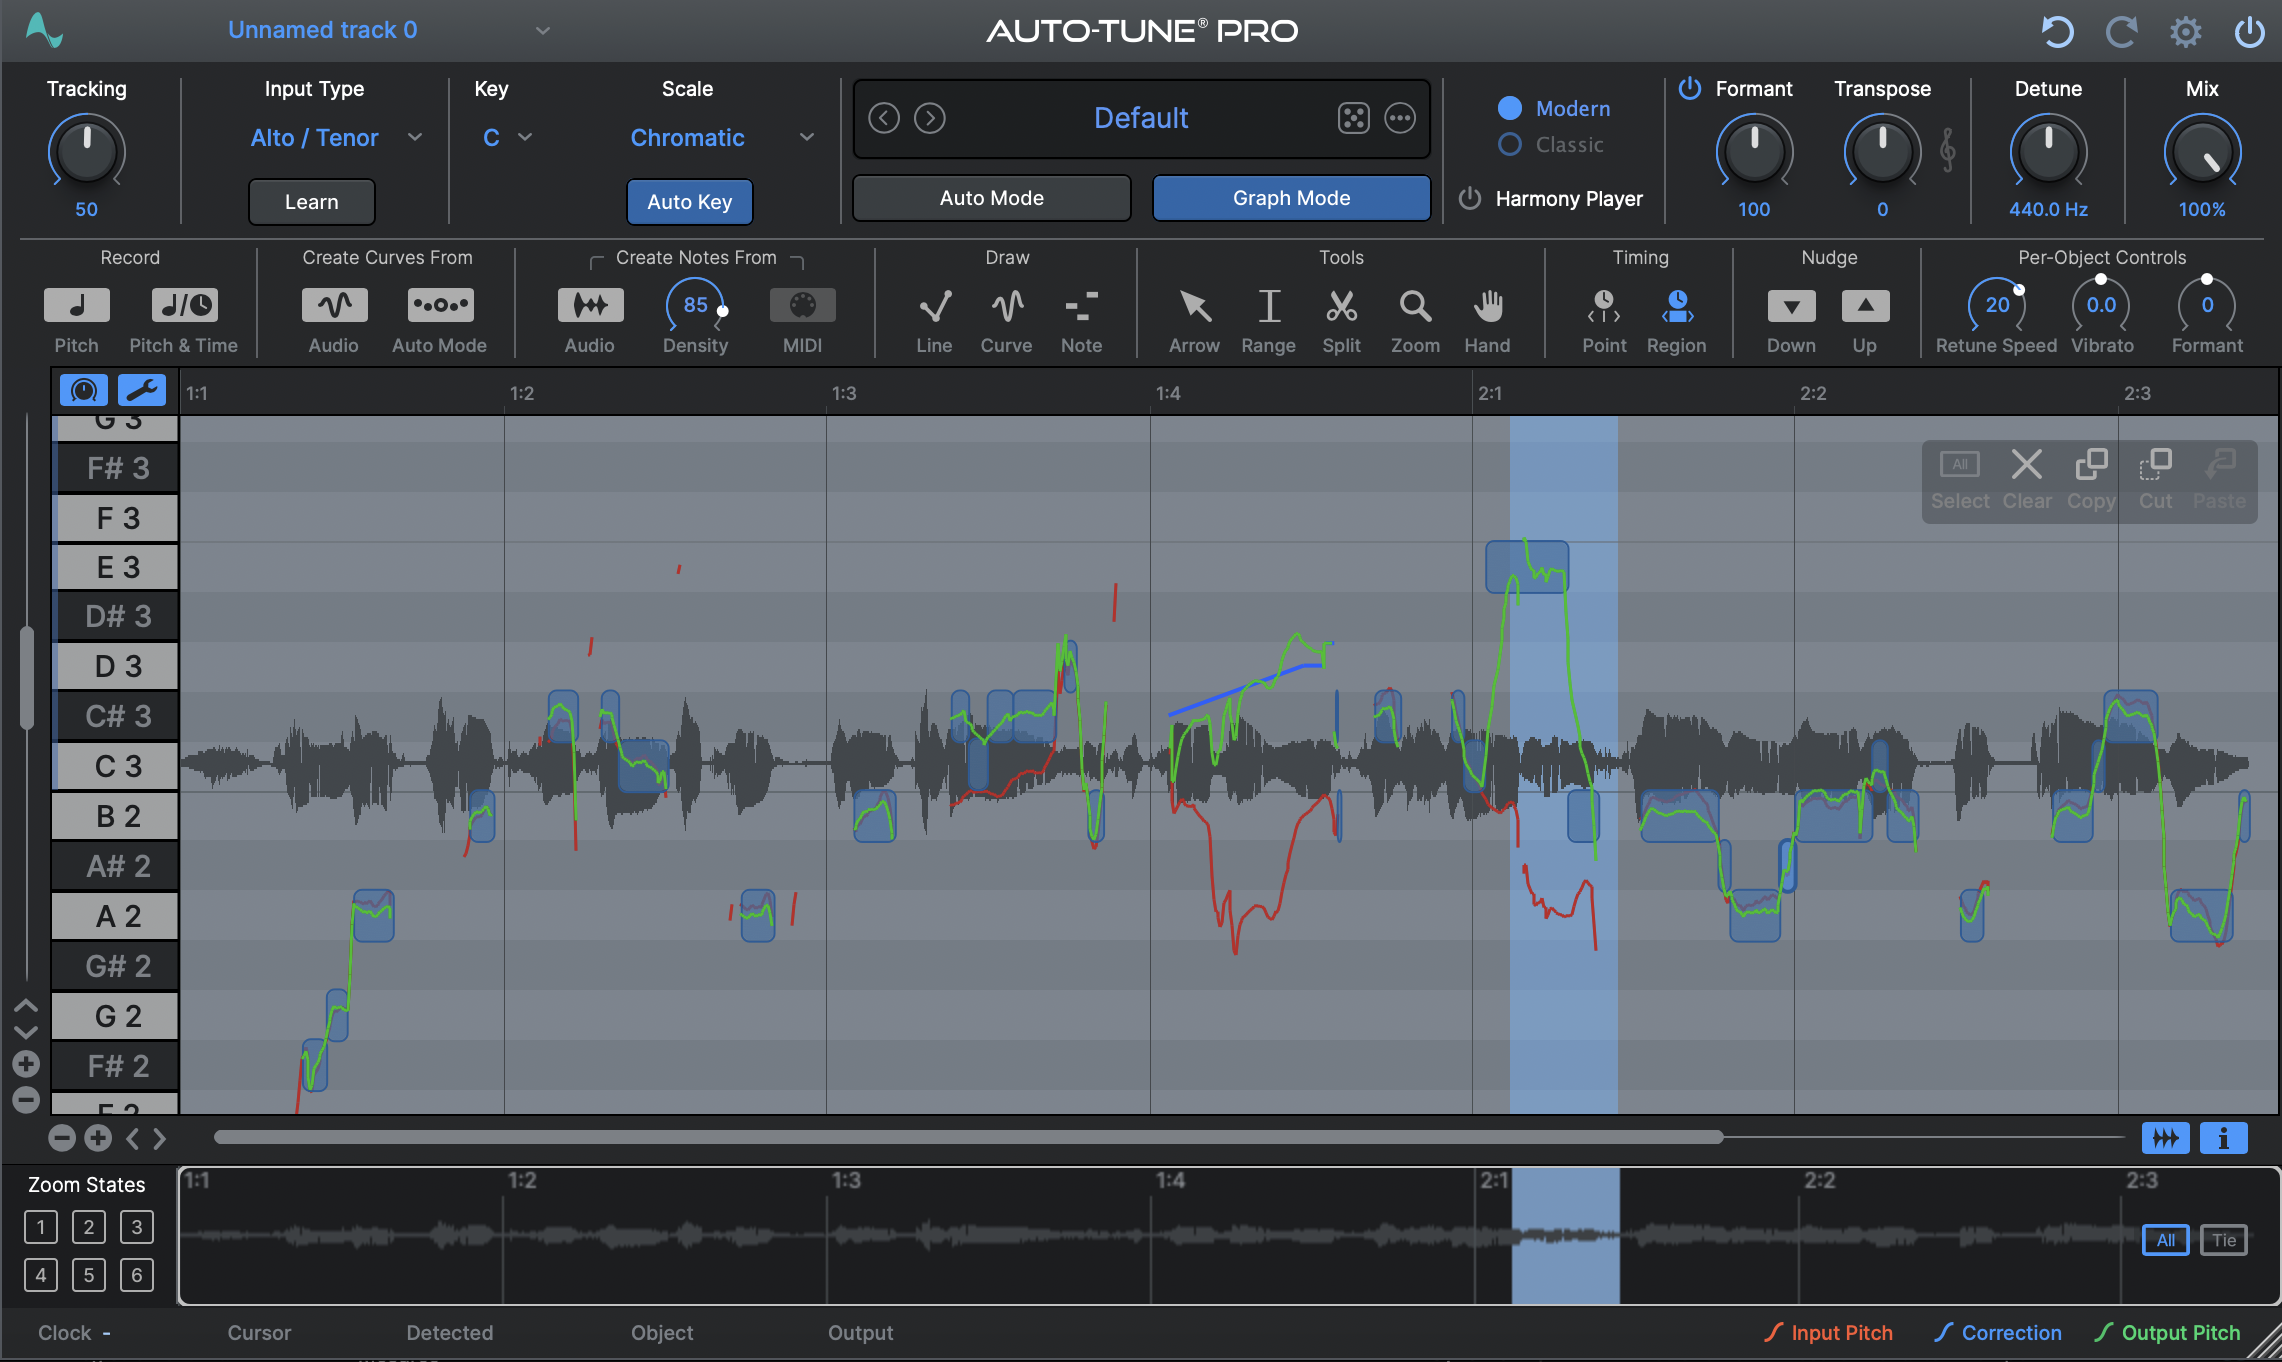Select the Classic mode radio button
This screenshot has height=1362, width=2282.
(x=1510, y=145)
